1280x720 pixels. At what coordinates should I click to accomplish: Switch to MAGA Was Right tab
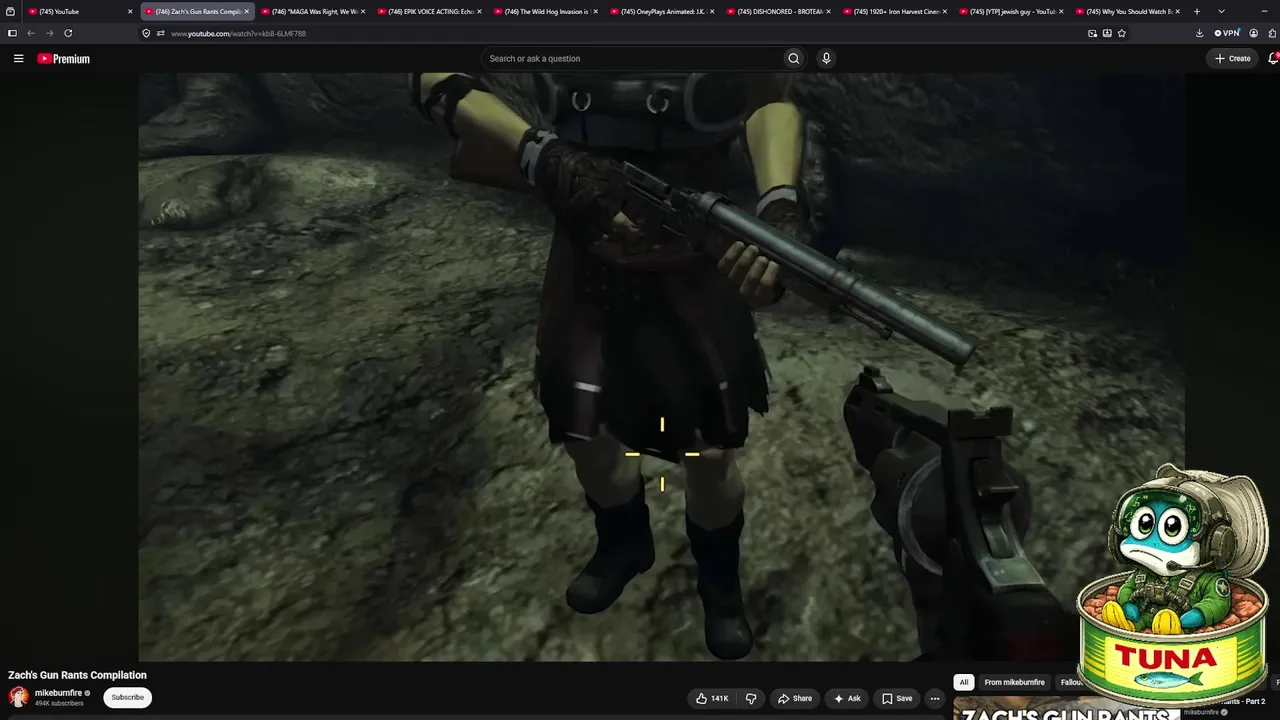click(314, 12)
